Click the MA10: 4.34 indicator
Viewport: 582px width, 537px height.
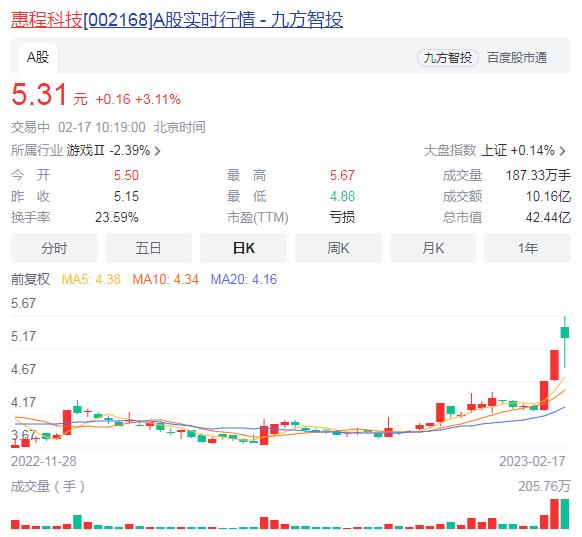[166, 279]
